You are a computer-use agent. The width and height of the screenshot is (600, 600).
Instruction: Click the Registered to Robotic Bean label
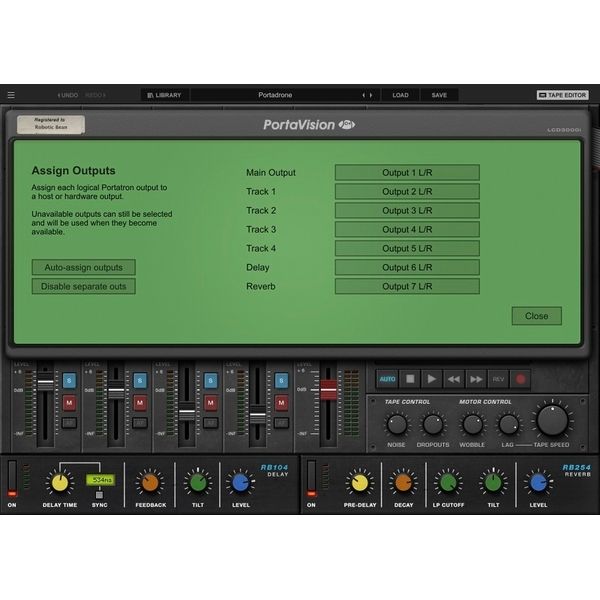[x=51, y=124]
